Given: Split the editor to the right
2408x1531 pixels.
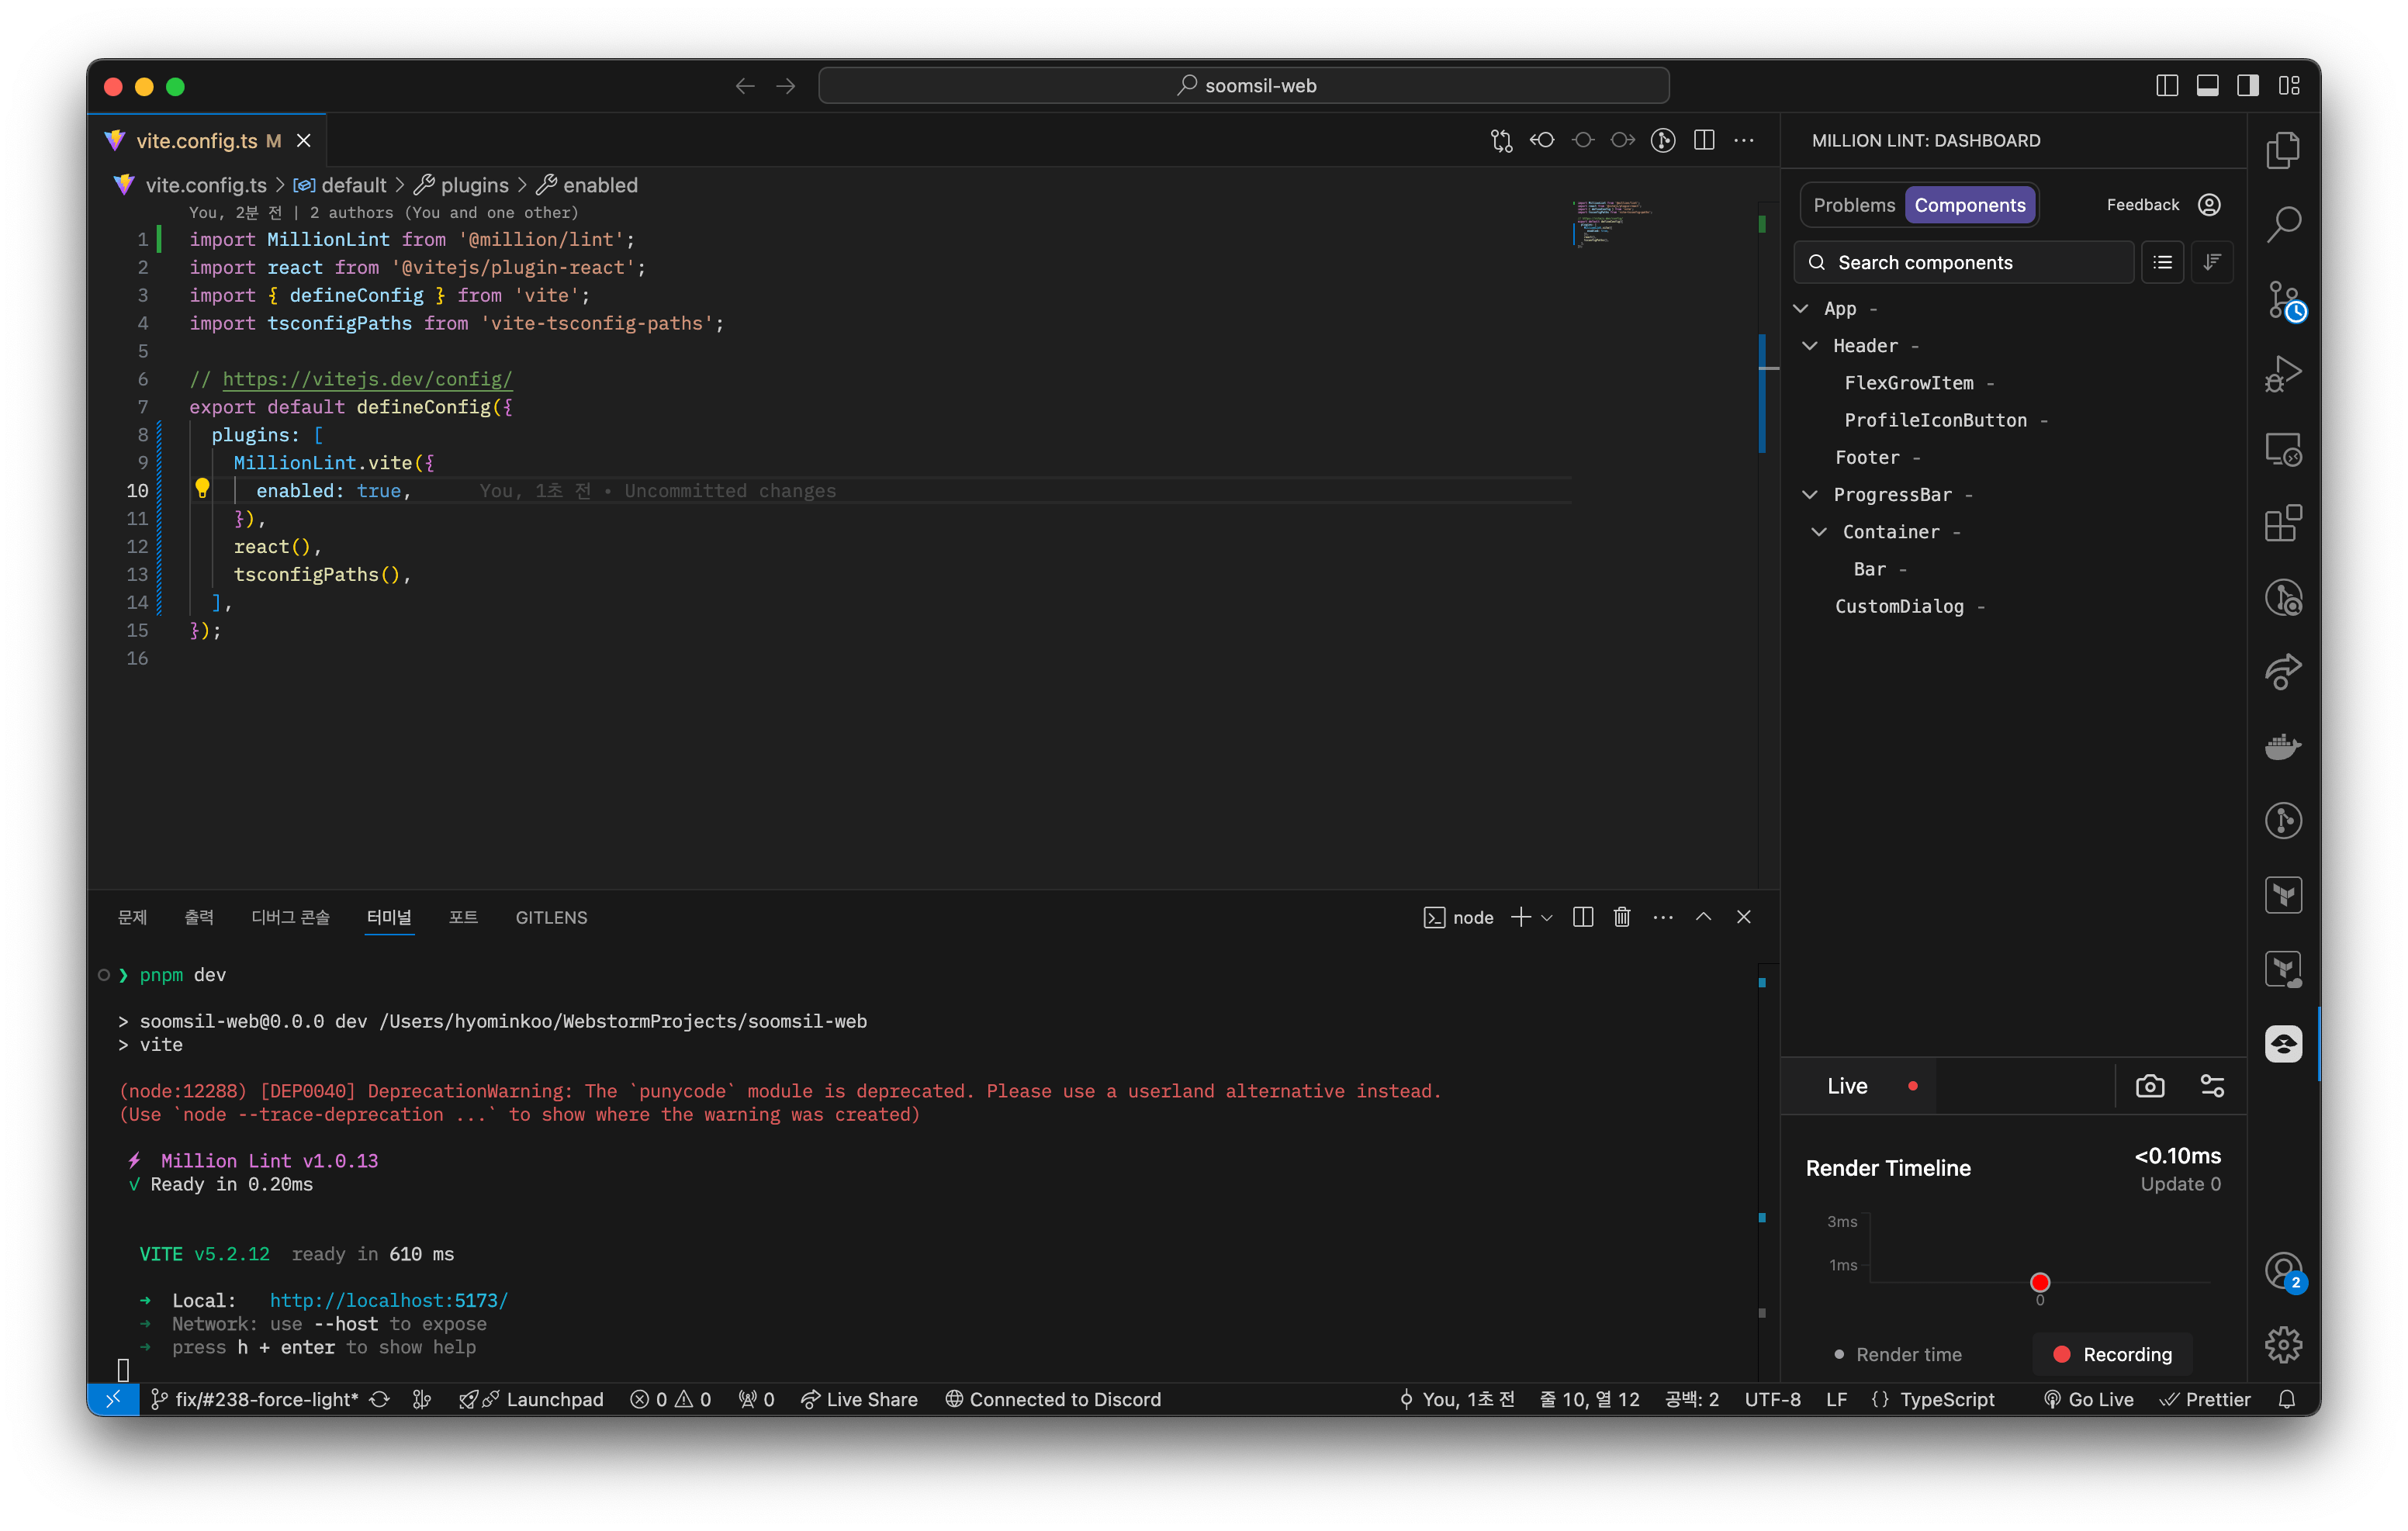Looking at the screenshot, I should 1704,141.
